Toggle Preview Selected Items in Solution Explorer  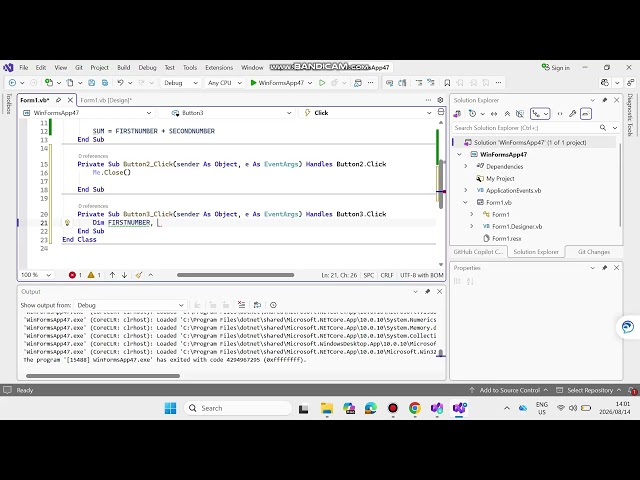(x=586, y=114)
